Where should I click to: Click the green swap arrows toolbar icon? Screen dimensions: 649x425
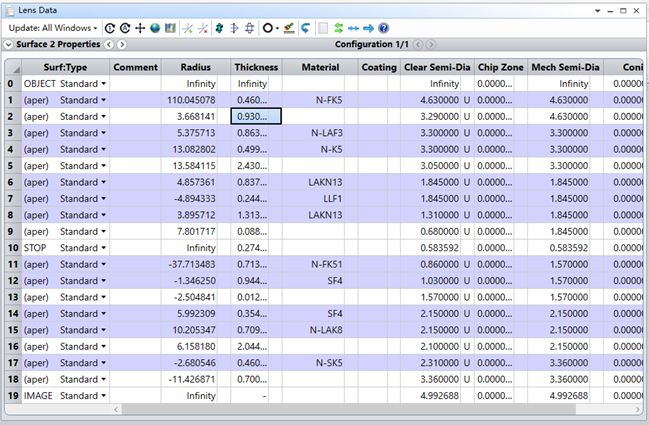click(339, 28)
